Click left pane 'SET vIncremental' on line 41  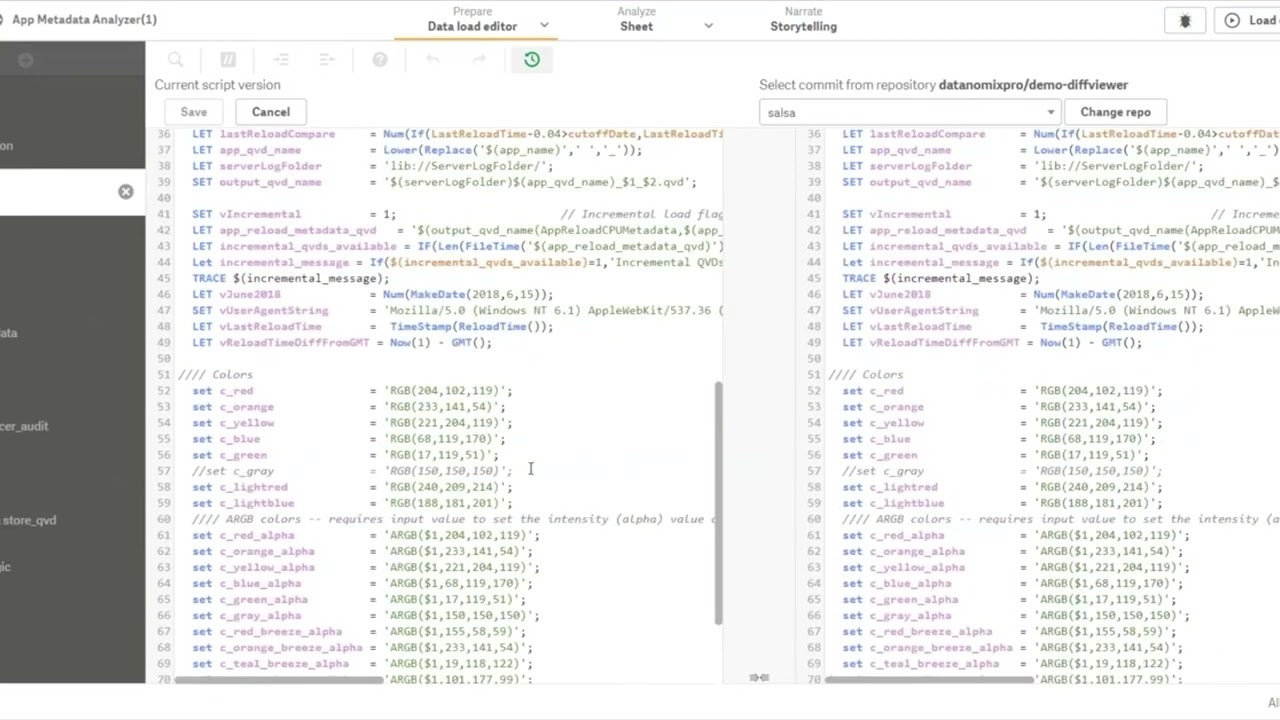pos(246,214)
